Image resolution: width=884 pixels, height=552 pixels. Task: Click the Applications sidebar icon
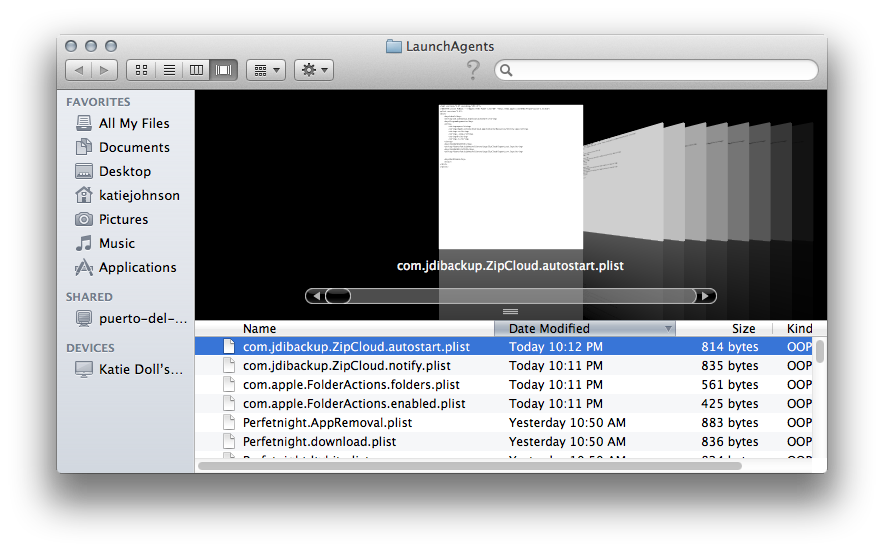84,267
